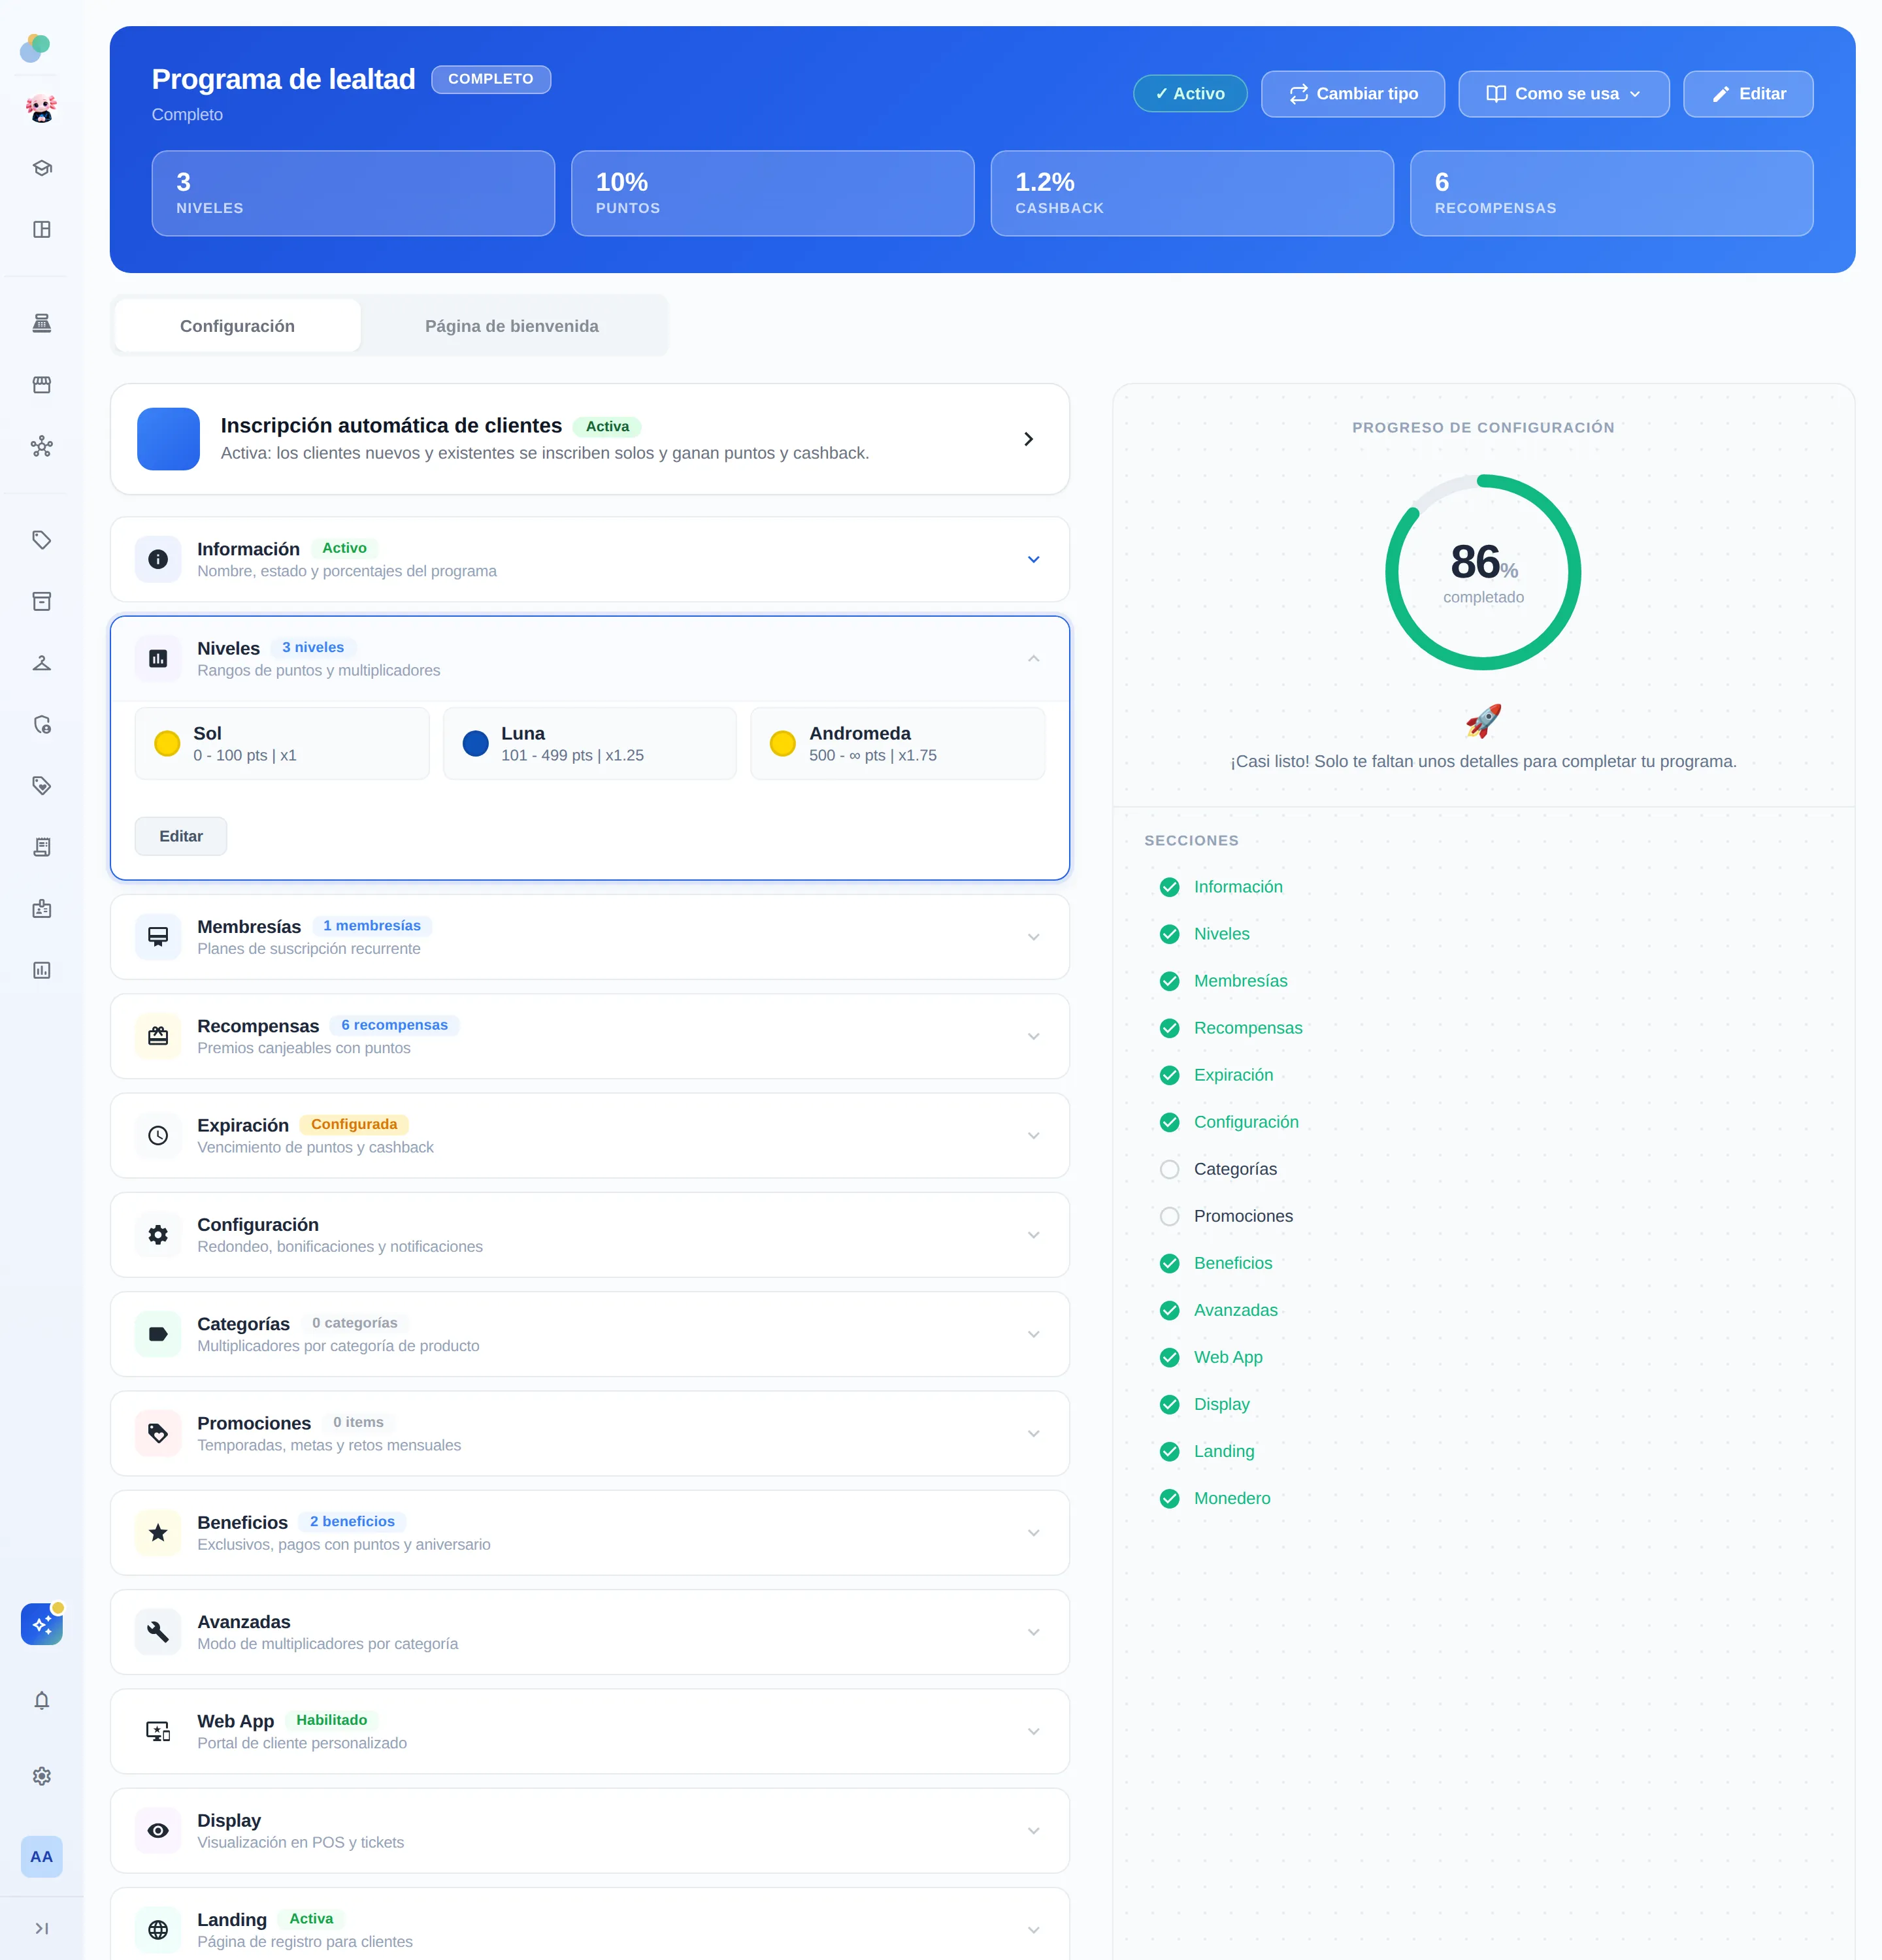Click the AA user avatar
Screen dimensions: 1882x1960
41,1856
